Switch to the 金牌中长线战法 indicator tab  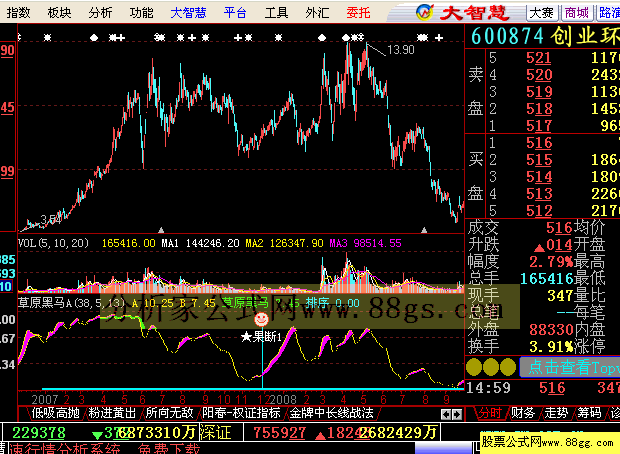pyautogui.click(x=331, y=413)
